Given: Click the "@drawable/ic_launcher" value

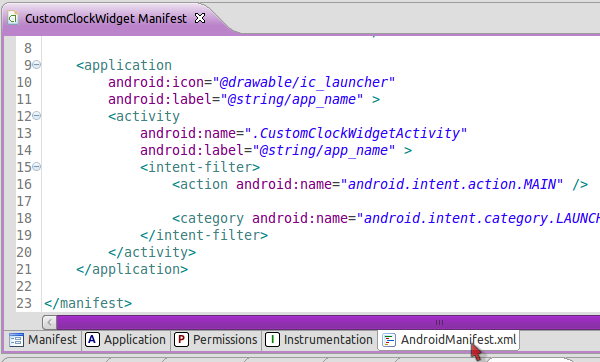Looking at the screenshot, I should pyautogui.click(x=303, y=82).
